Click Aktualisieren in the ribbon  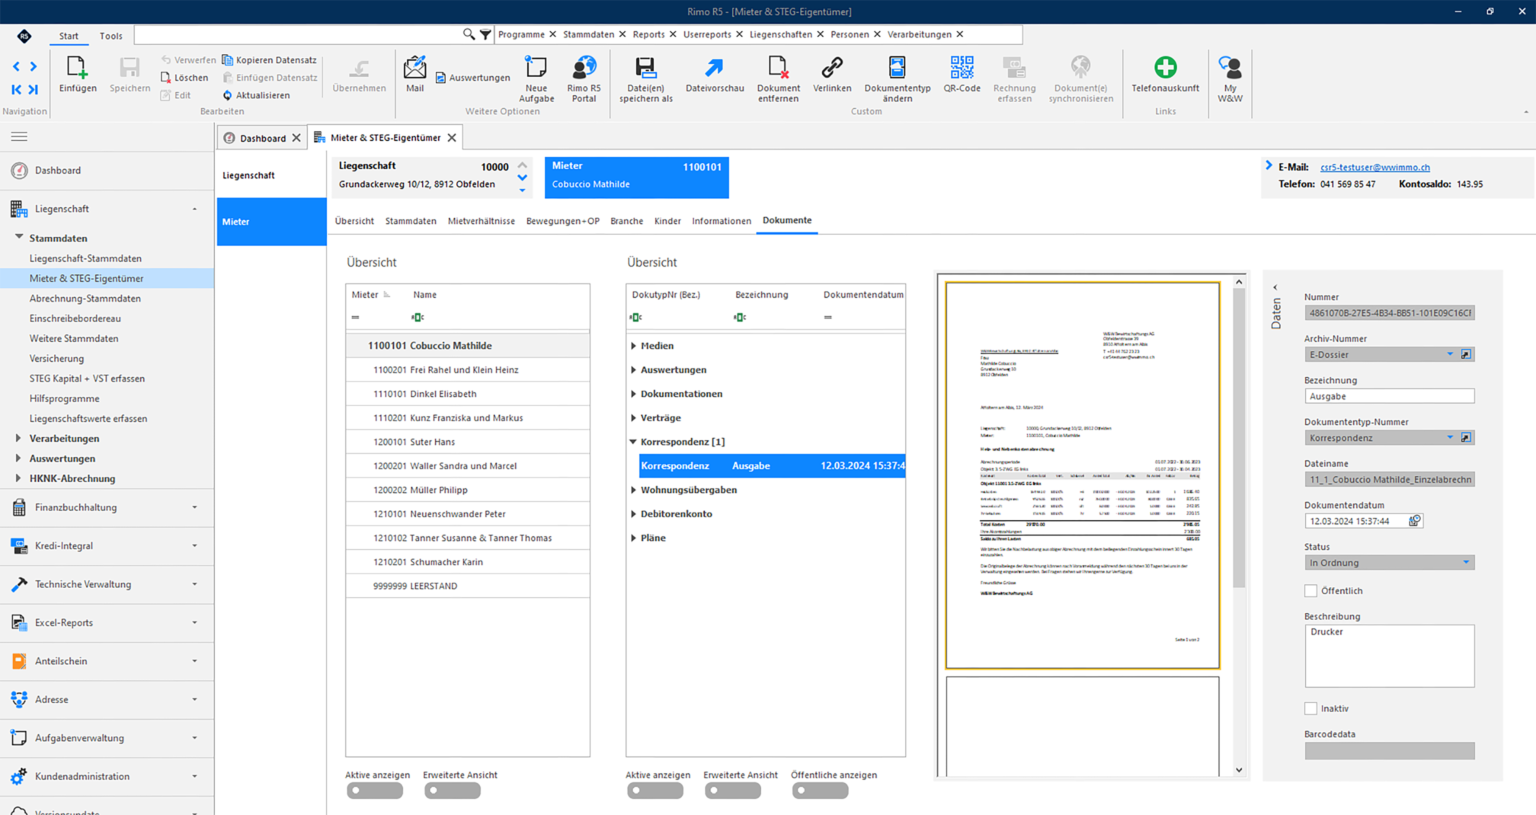[257, 96]
